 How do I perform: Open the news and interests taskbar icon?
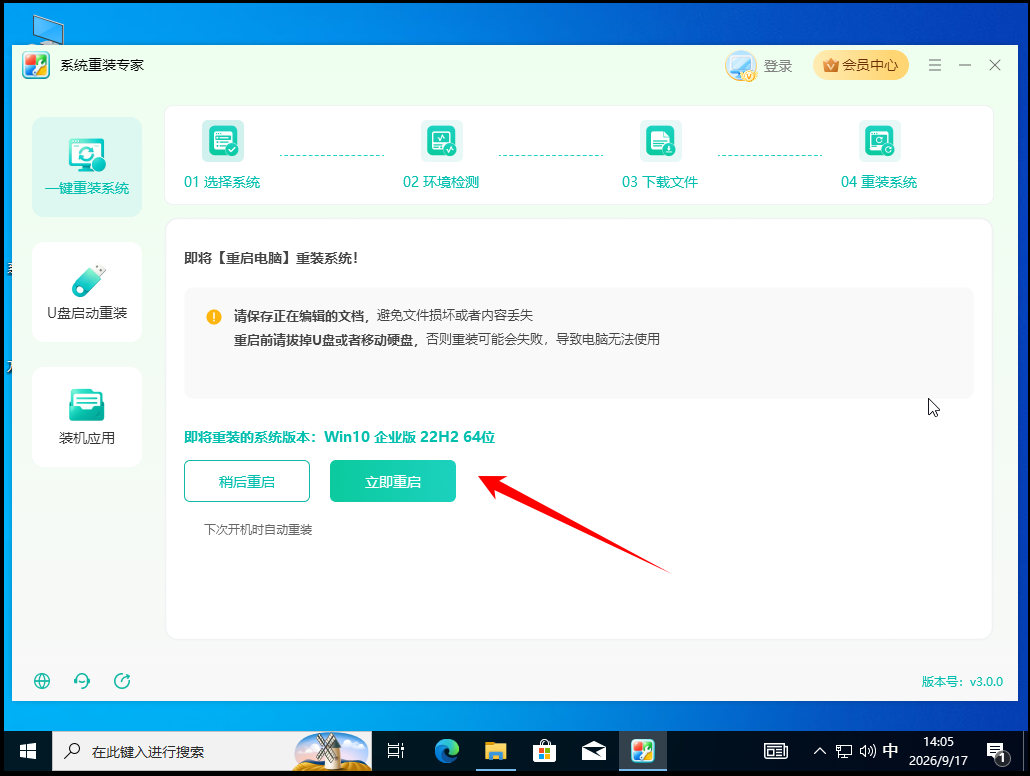click(776, 751)
